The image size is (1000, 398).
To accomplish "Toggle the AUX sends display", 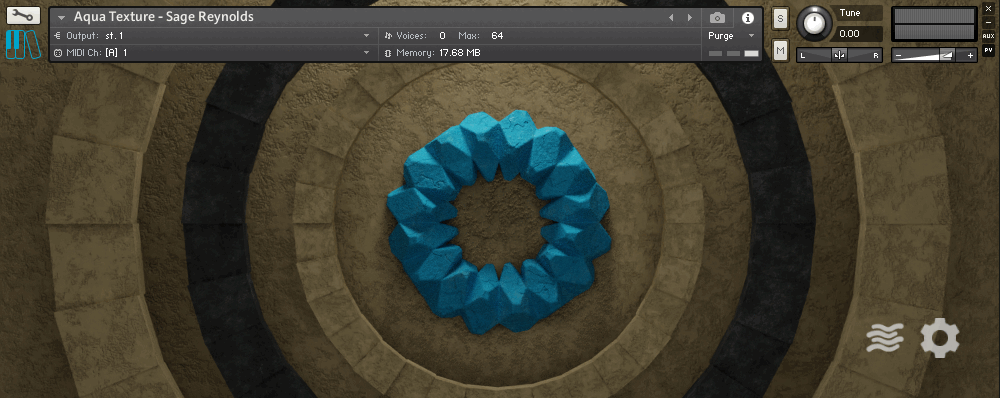I will click(x=989, y=36).
